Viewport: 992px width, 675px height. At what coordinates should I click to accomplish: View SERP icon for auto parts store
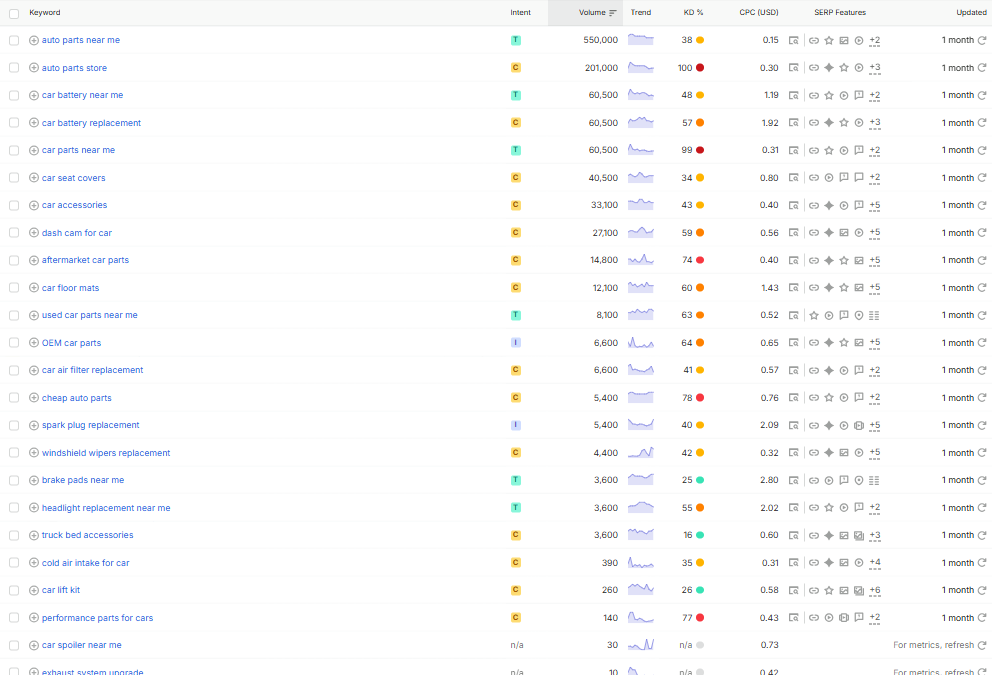tap(793, 68)
